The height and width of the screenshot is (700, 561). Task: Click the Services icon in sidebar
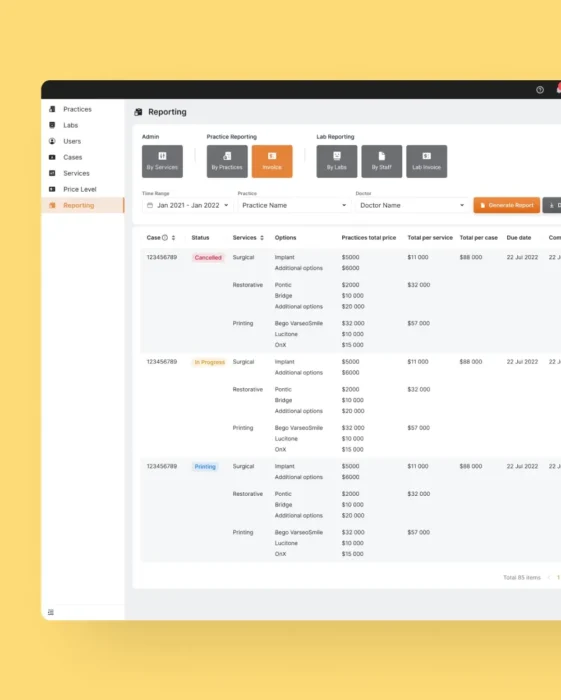[52, 173]
